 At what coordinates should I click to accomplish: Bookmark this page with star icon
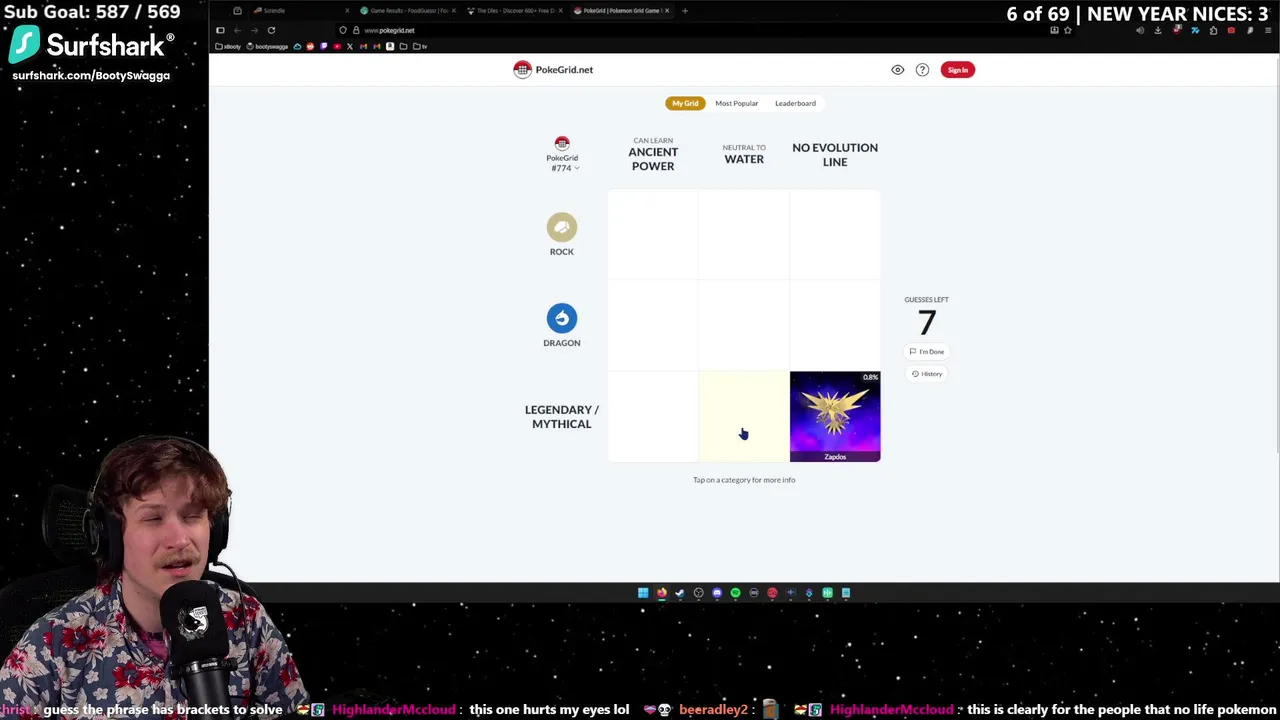pos(1067,30)
